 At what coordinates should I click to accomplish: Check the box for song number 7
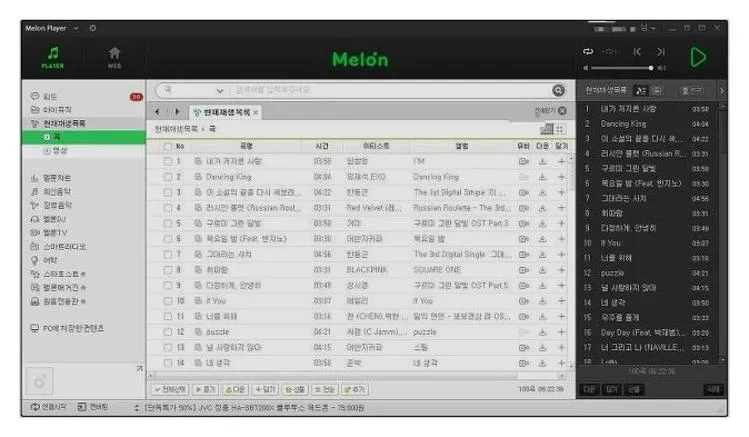tap(168, 255)
